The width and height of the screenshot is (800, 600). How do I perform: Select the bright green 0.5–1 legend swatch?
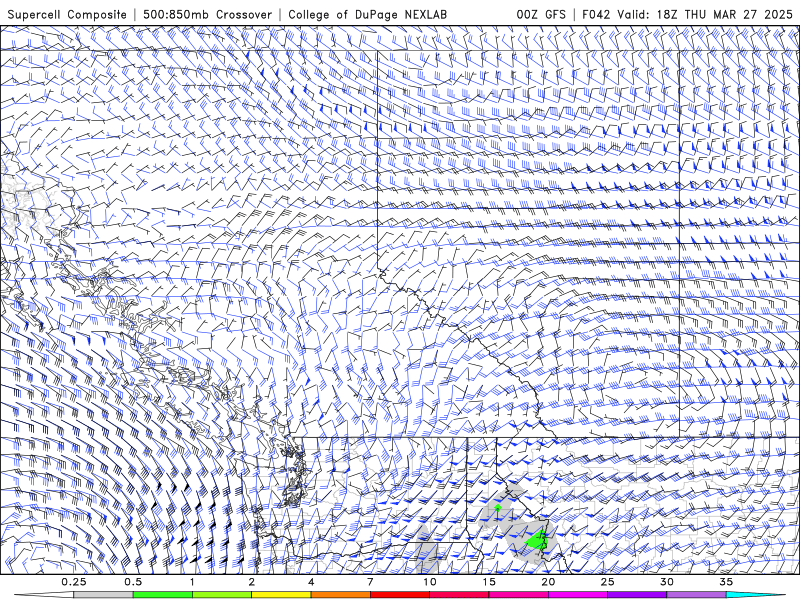tap(162, 595)
